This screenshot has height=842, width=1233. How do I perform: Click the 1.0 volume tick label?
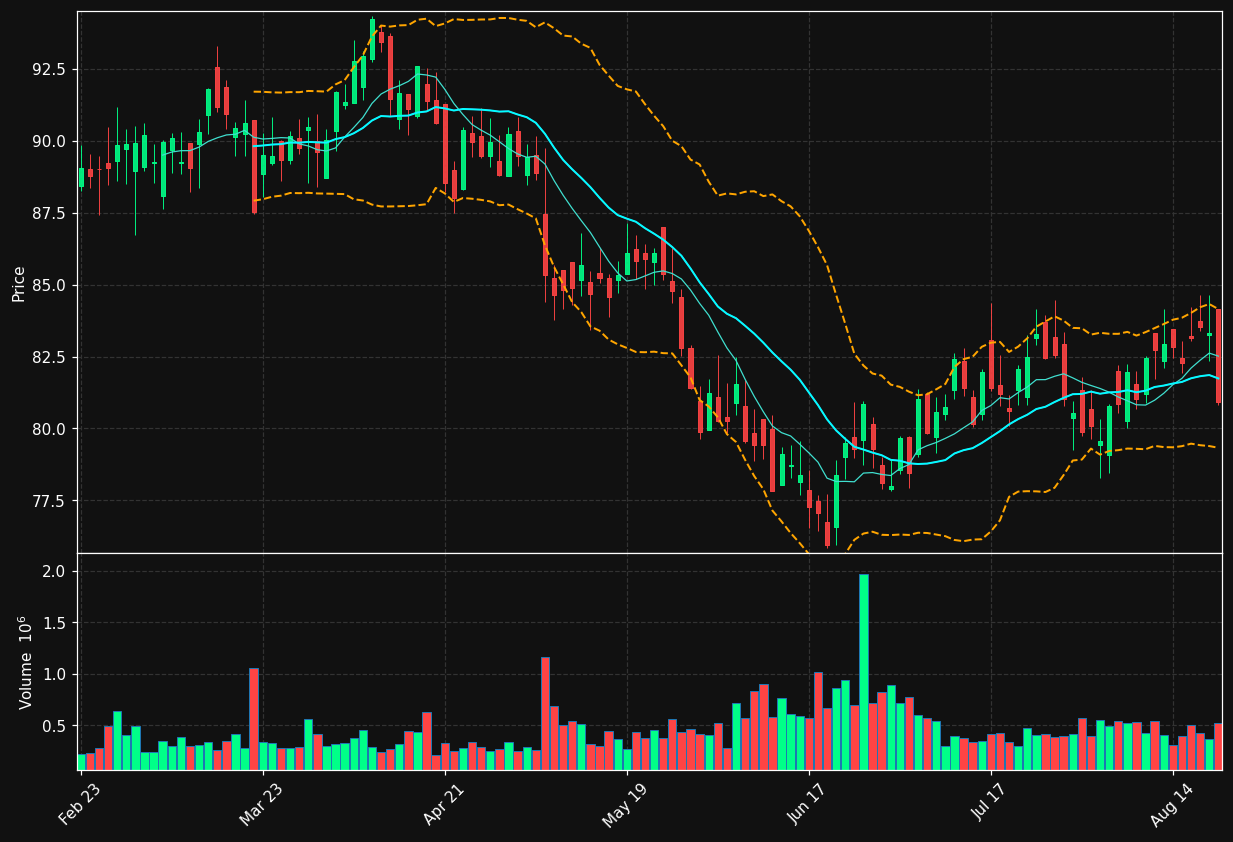(x=54, y=675)
